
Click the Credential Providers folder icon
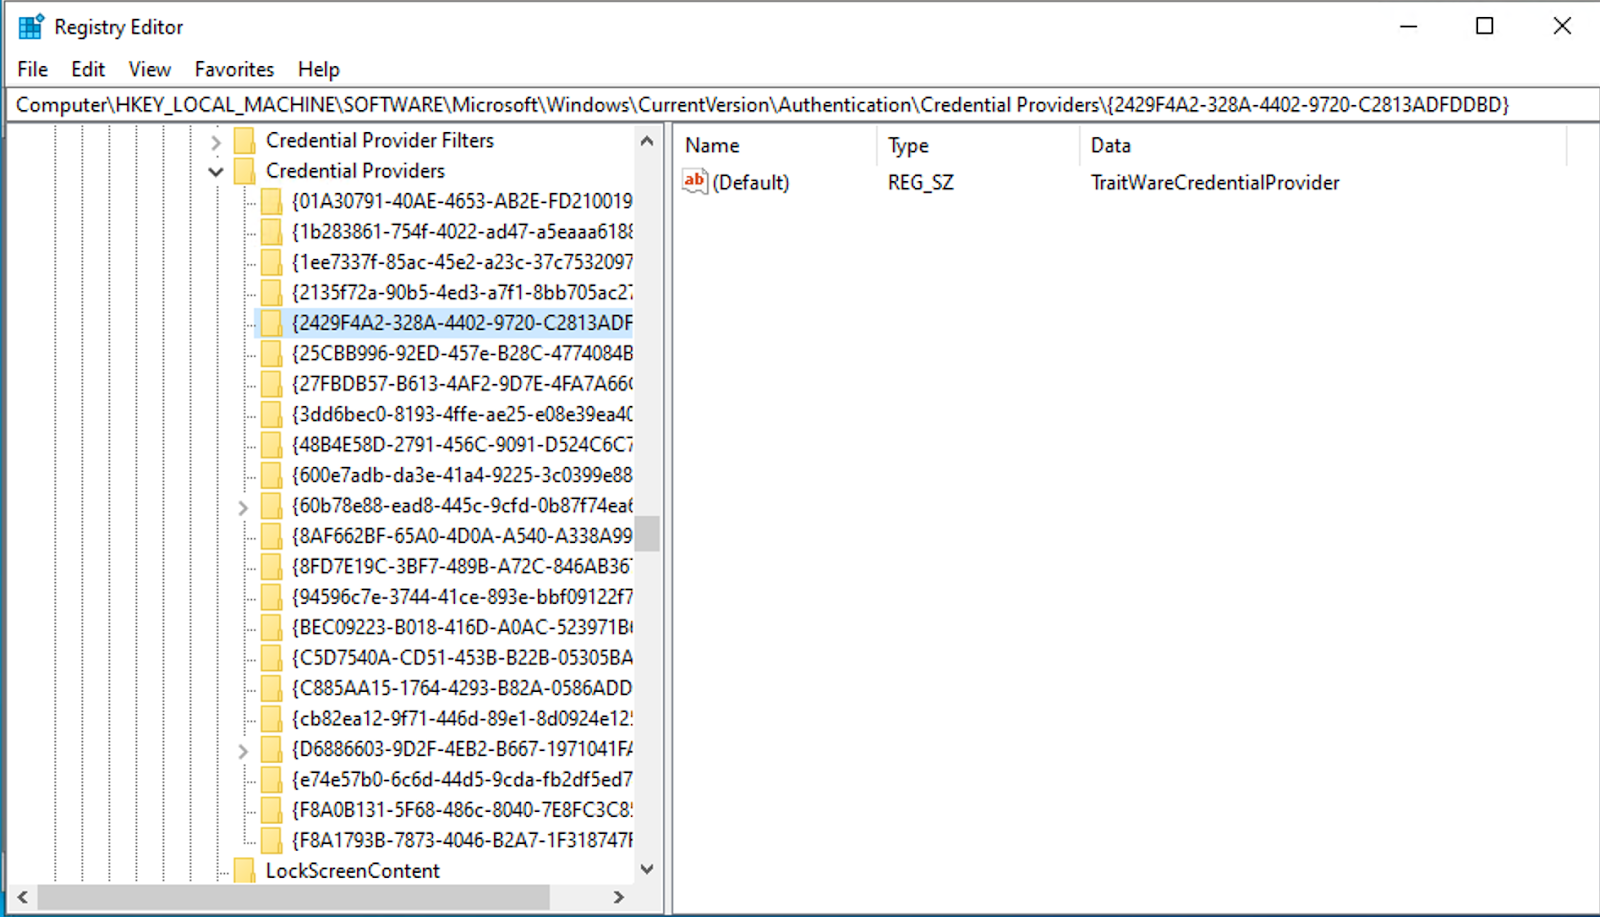pyautogui.click(x=245, y=171)
